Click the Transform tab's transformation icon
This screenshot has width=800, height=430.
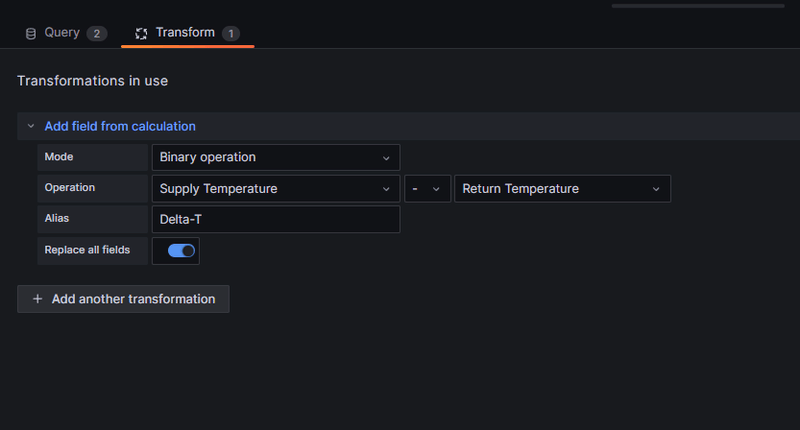pyautogui.click(x=141, y=33)
